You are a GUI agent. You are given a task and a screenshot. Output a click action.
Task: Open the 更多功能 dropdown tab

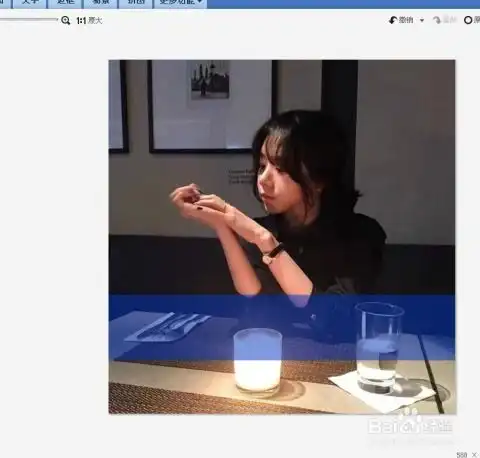(180, 3)
